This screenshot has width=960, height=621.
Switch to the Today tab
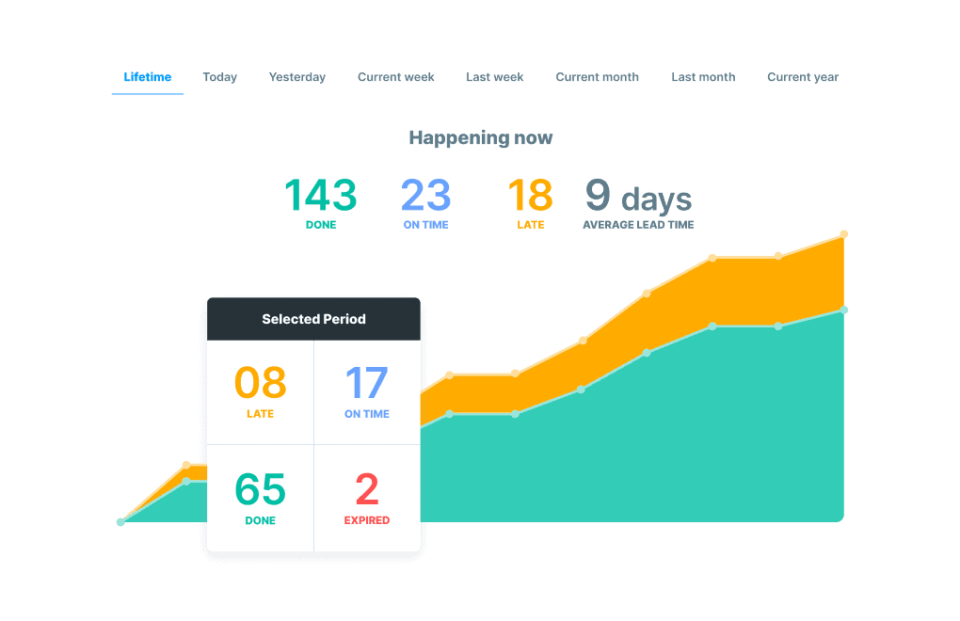(219, 77)
